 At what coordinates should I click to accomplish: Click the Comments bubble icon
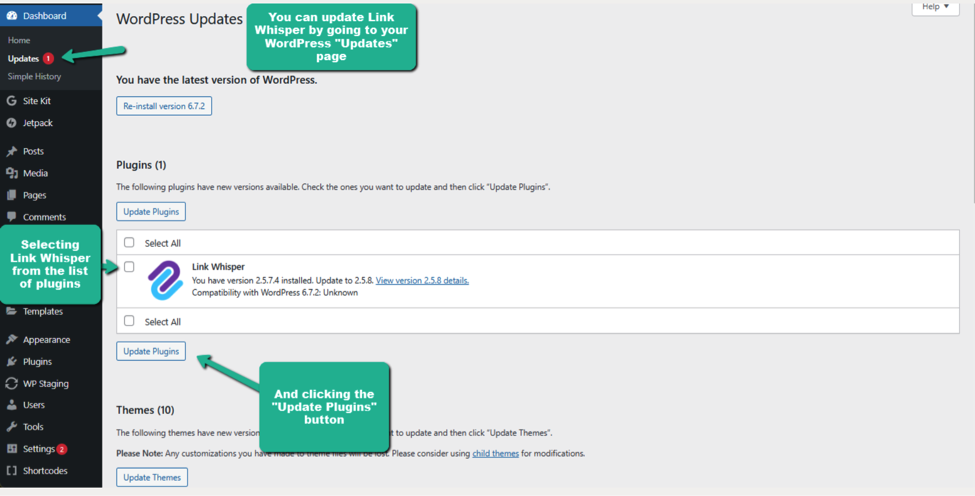[11, 217]
